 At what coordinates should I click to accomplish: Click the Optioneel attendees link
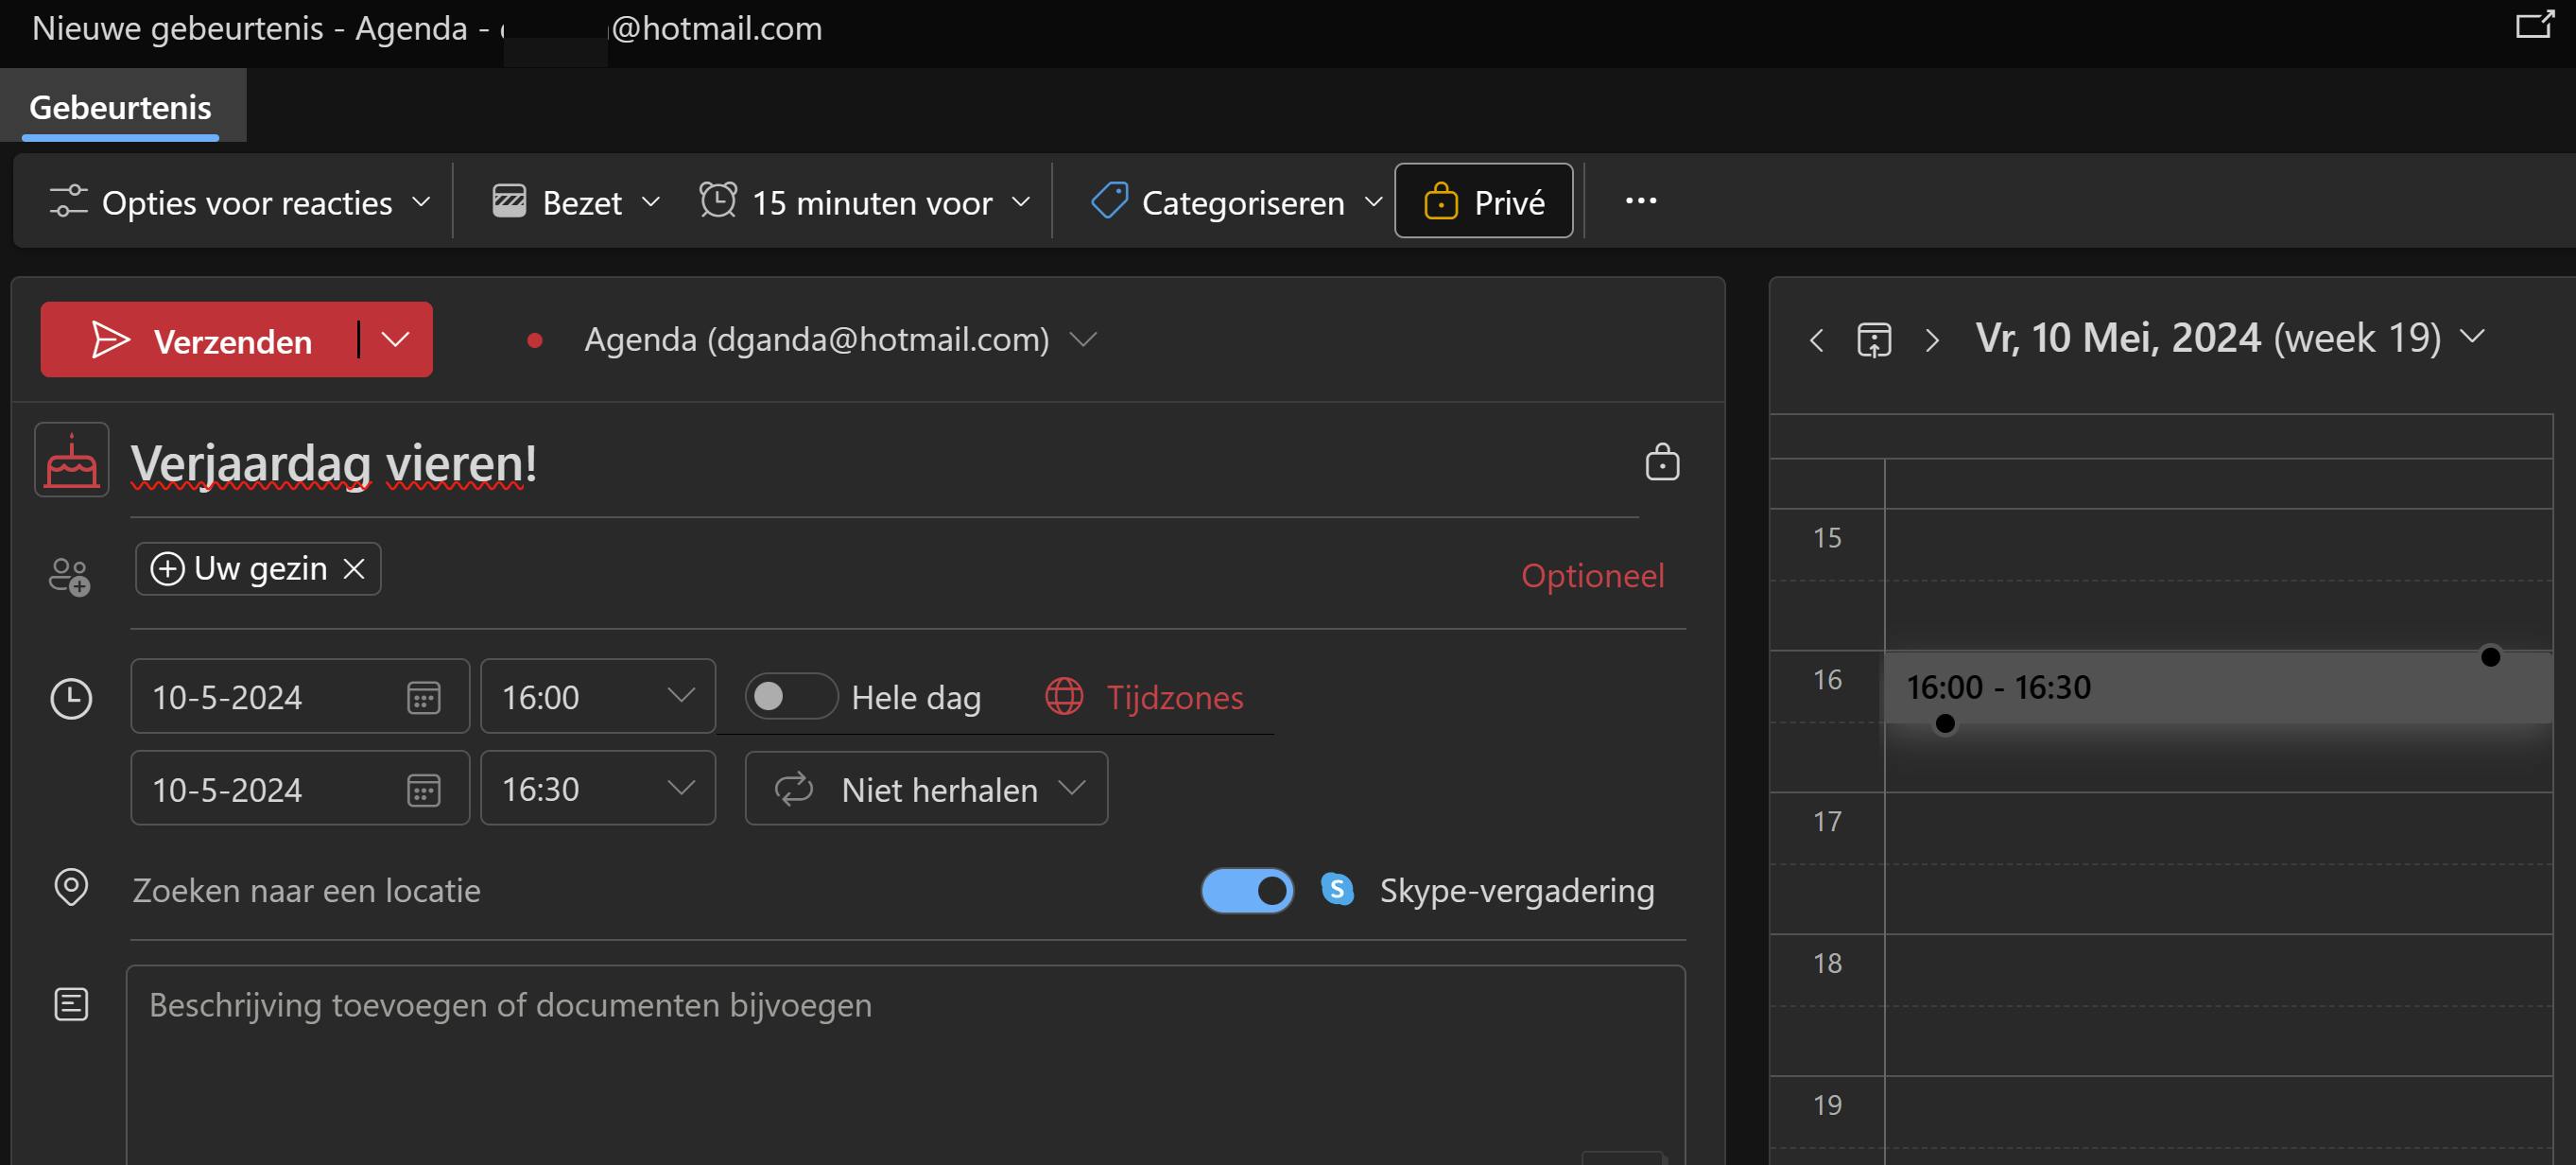pos(1591,575)
